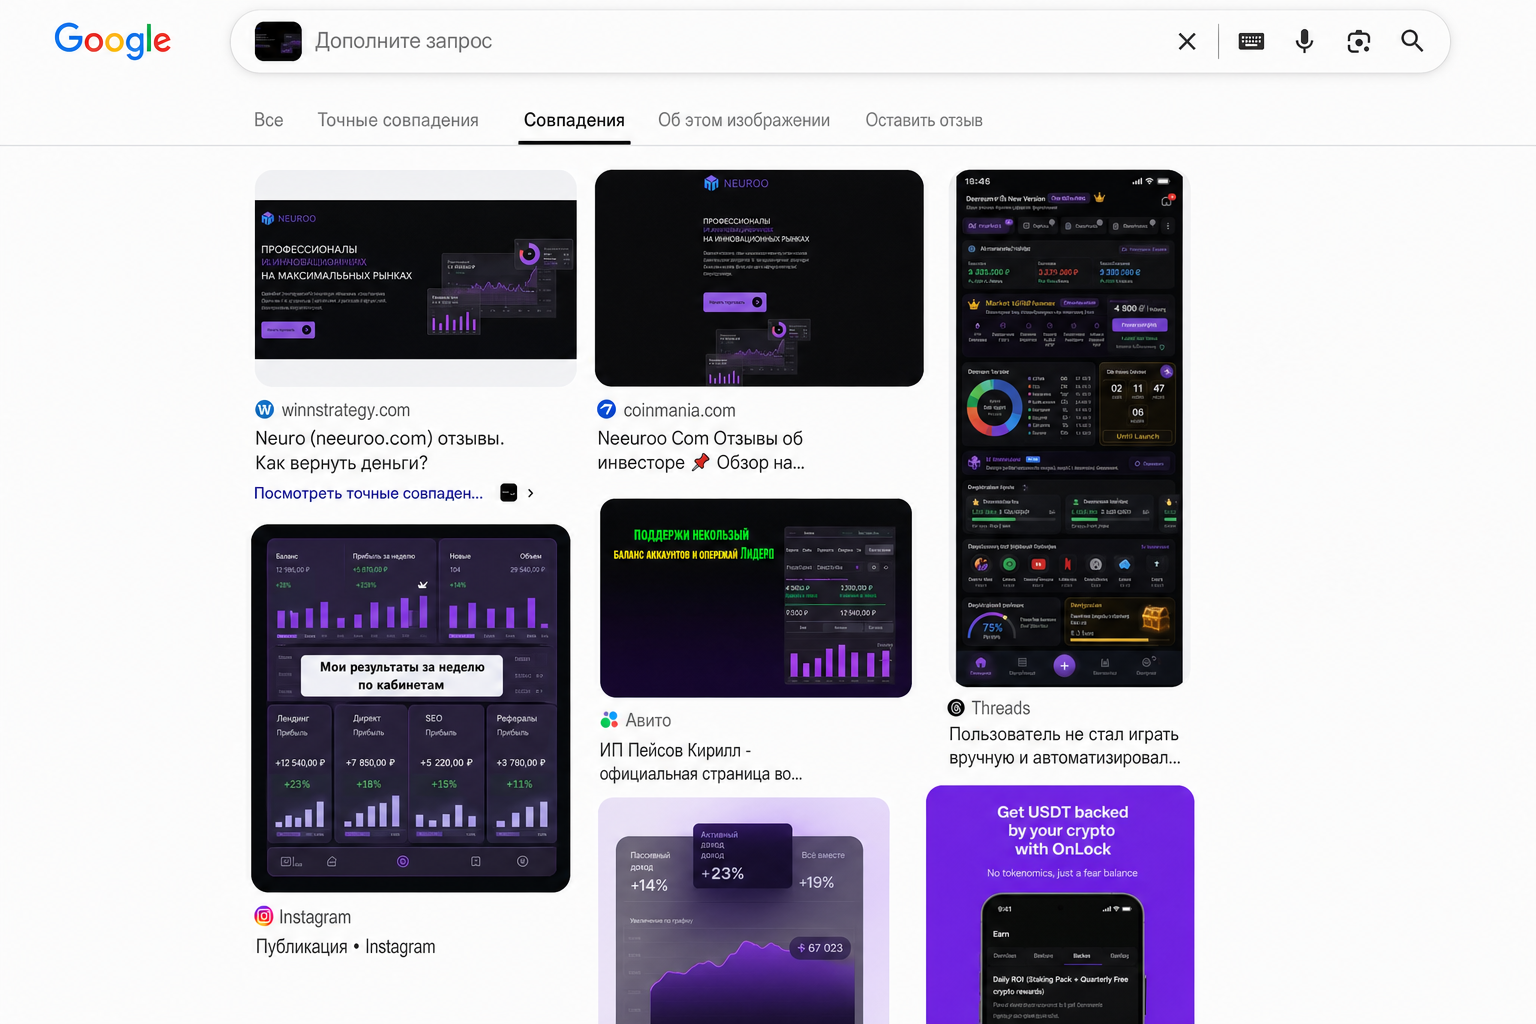Clear the search box with X
1536x1024 pixels.
point(1187,41)
